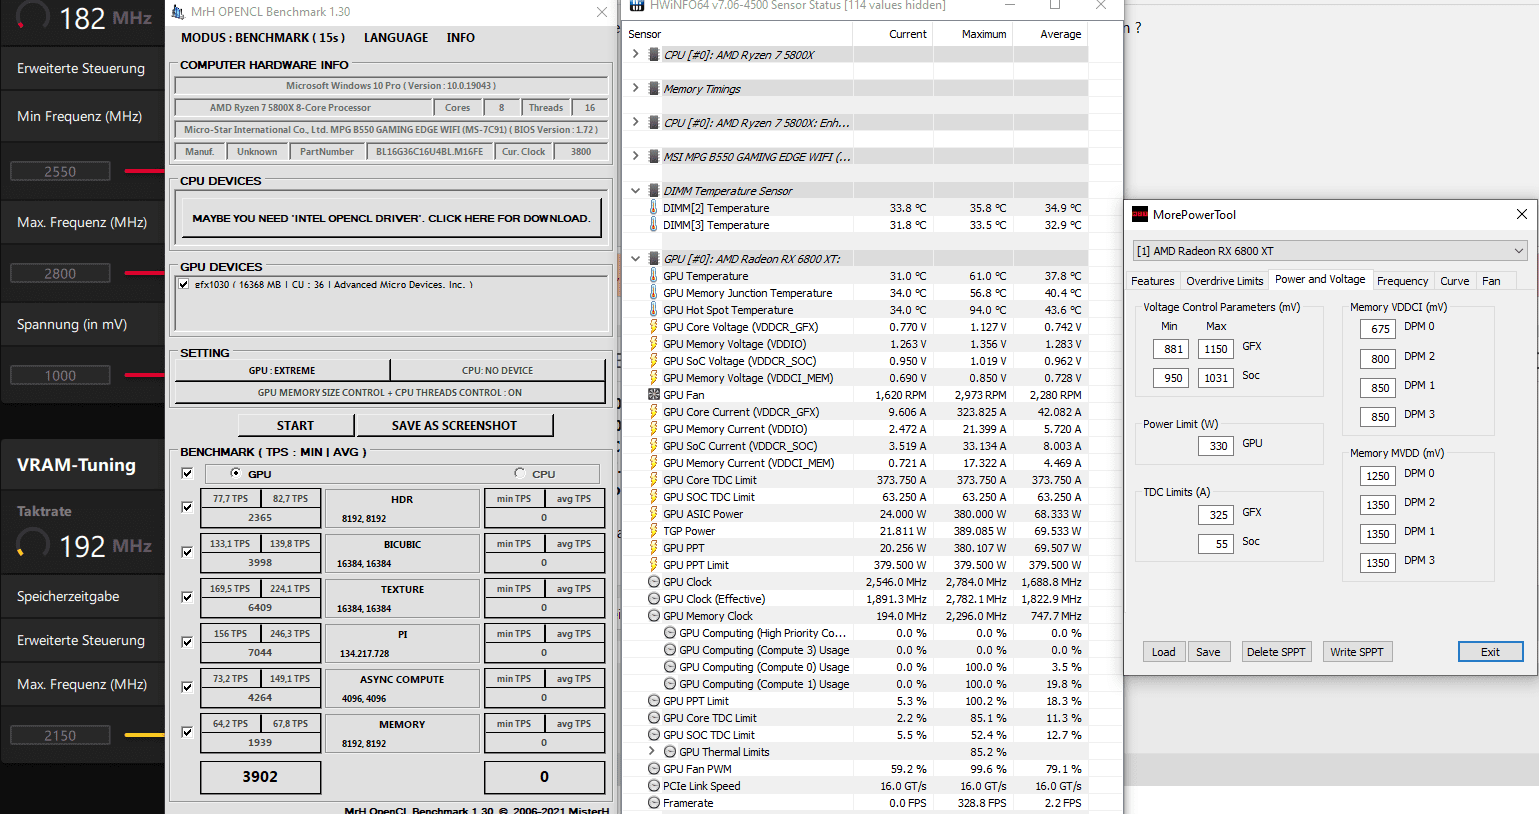Click the red Min Frequenz slider track

pos(144,171)
